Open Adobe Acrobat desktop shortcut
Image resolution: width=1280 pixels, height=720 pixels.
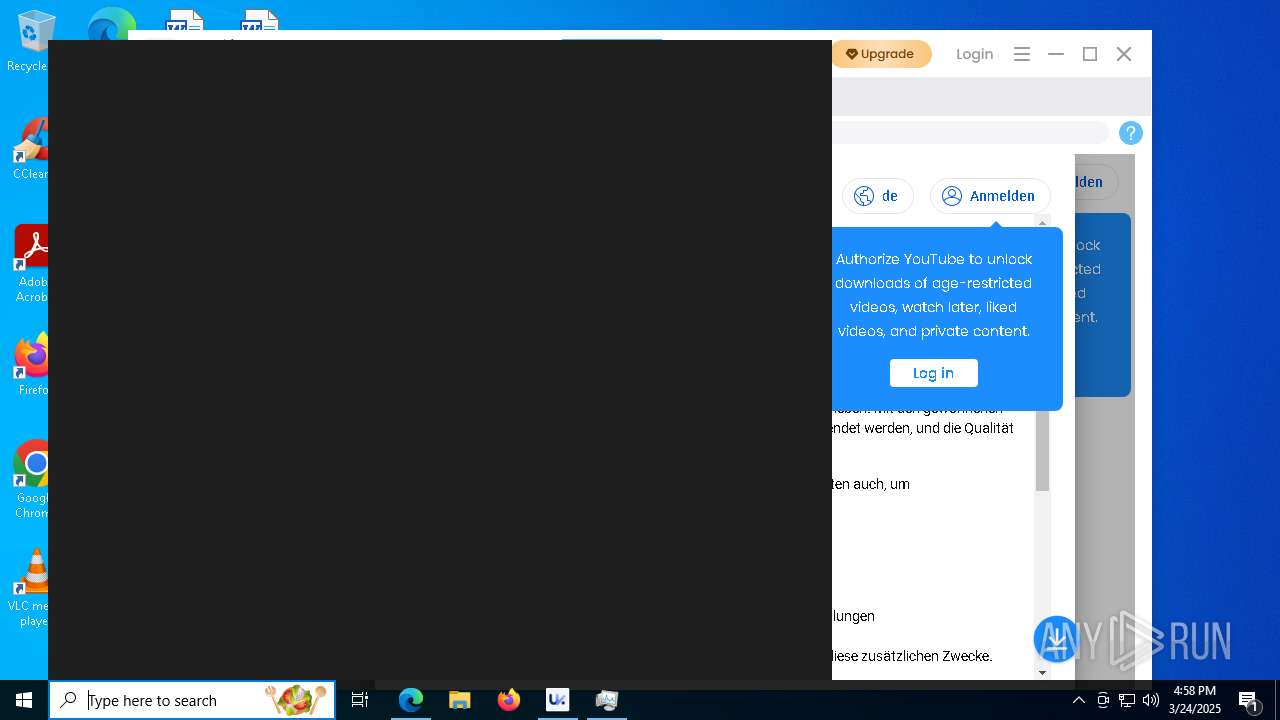tap(30, 265)
